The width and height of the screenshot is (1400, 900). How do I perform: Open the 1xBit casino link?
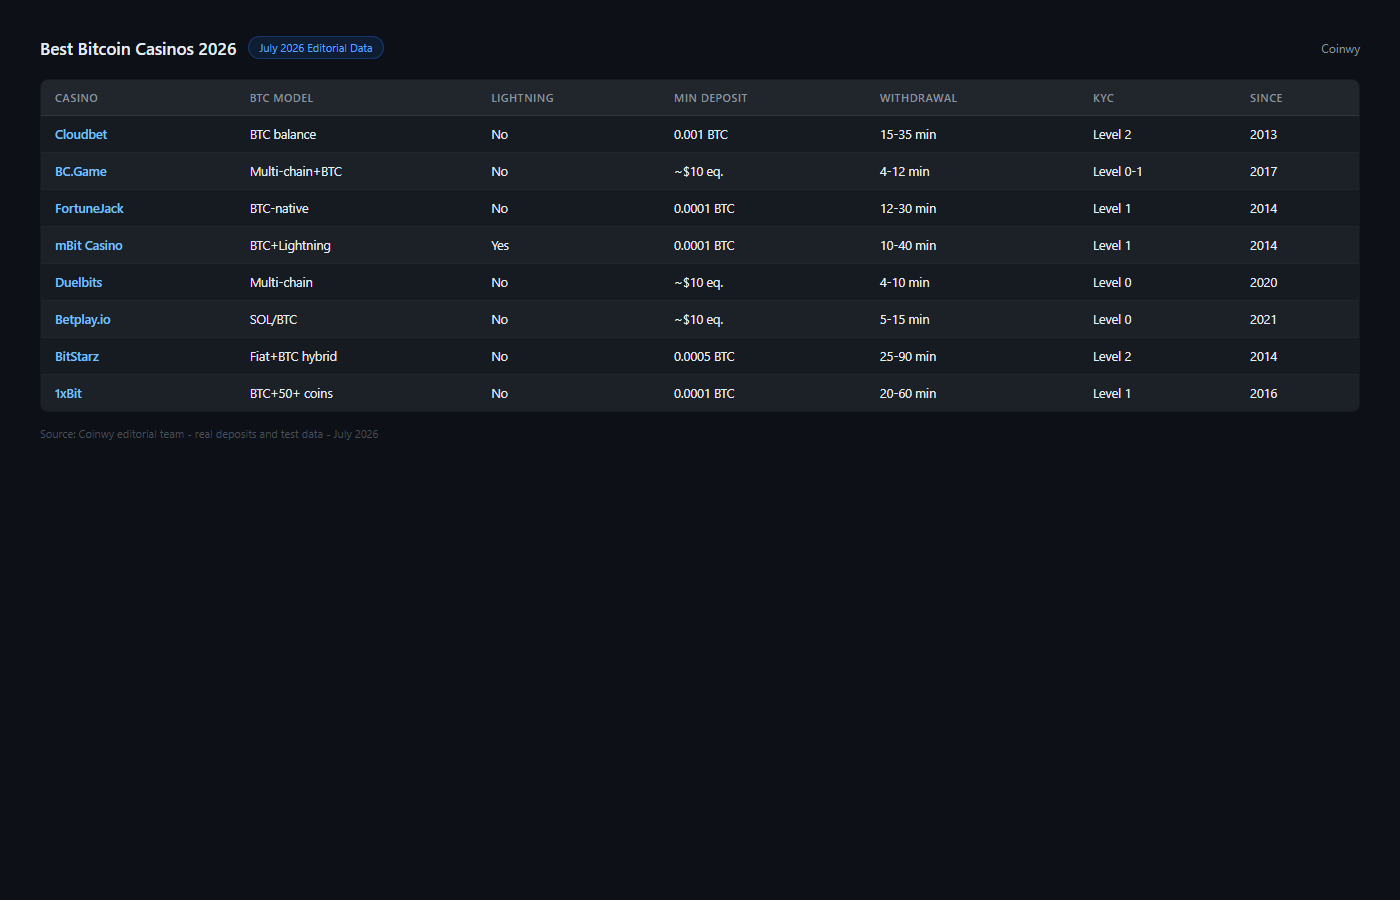(x=68, y=393)
